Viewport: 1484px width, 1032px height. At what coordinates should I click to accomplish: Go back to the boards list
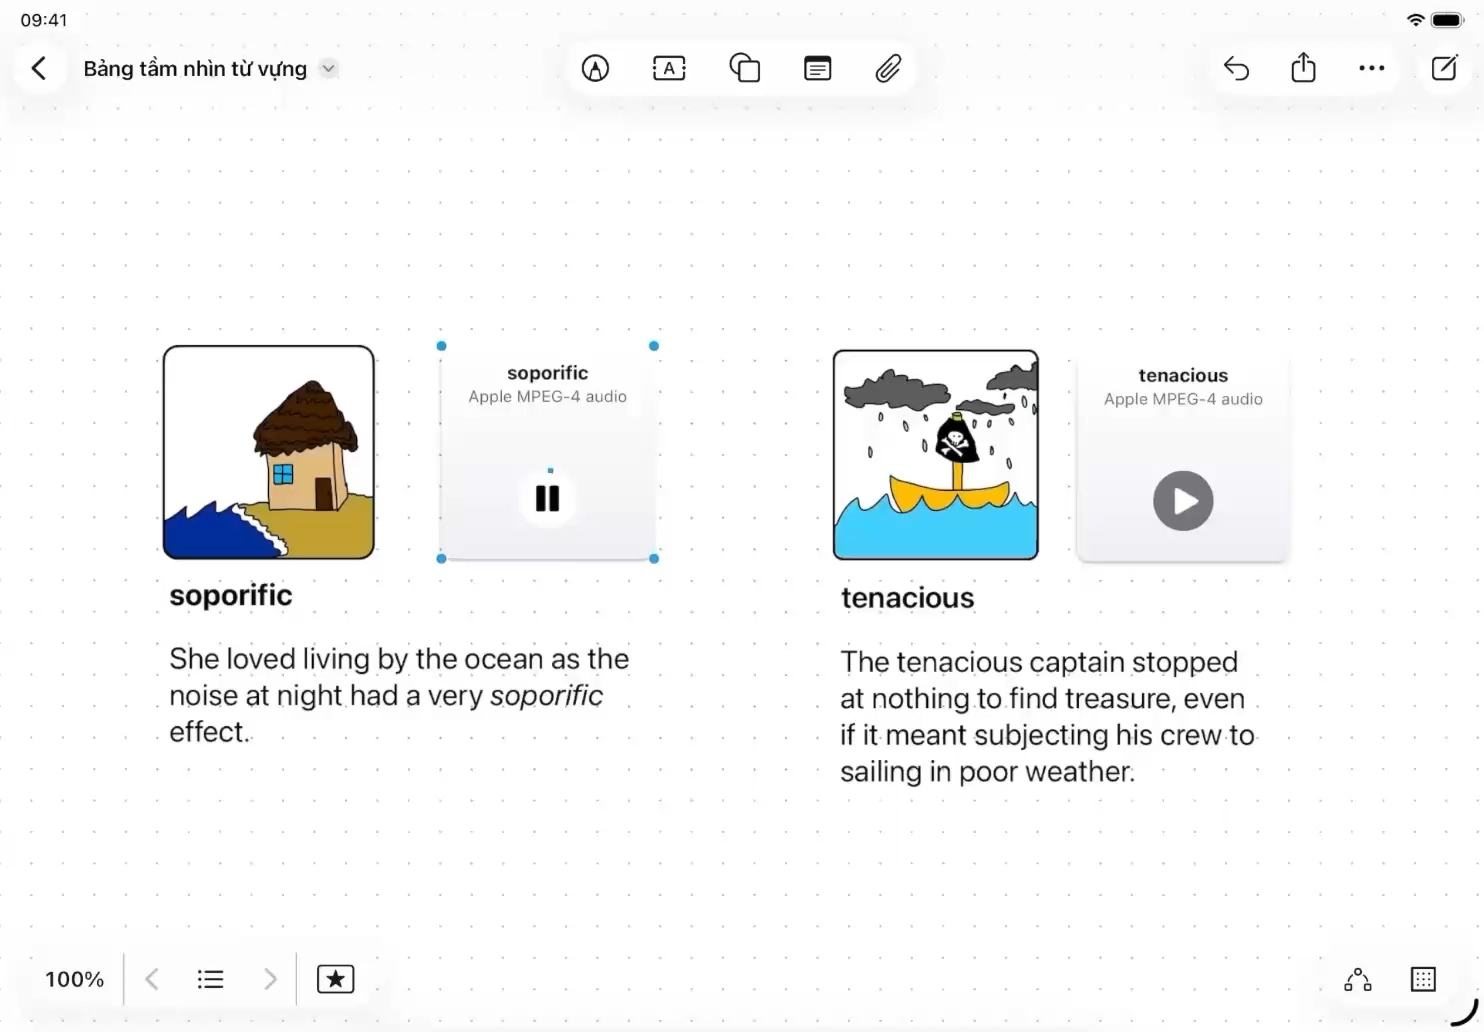pyautogui.click(x=39, y=68)
